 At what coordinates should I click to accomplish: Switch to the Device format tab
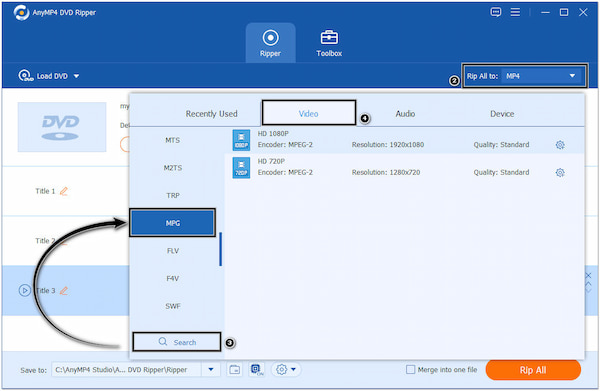coord(502,114)
